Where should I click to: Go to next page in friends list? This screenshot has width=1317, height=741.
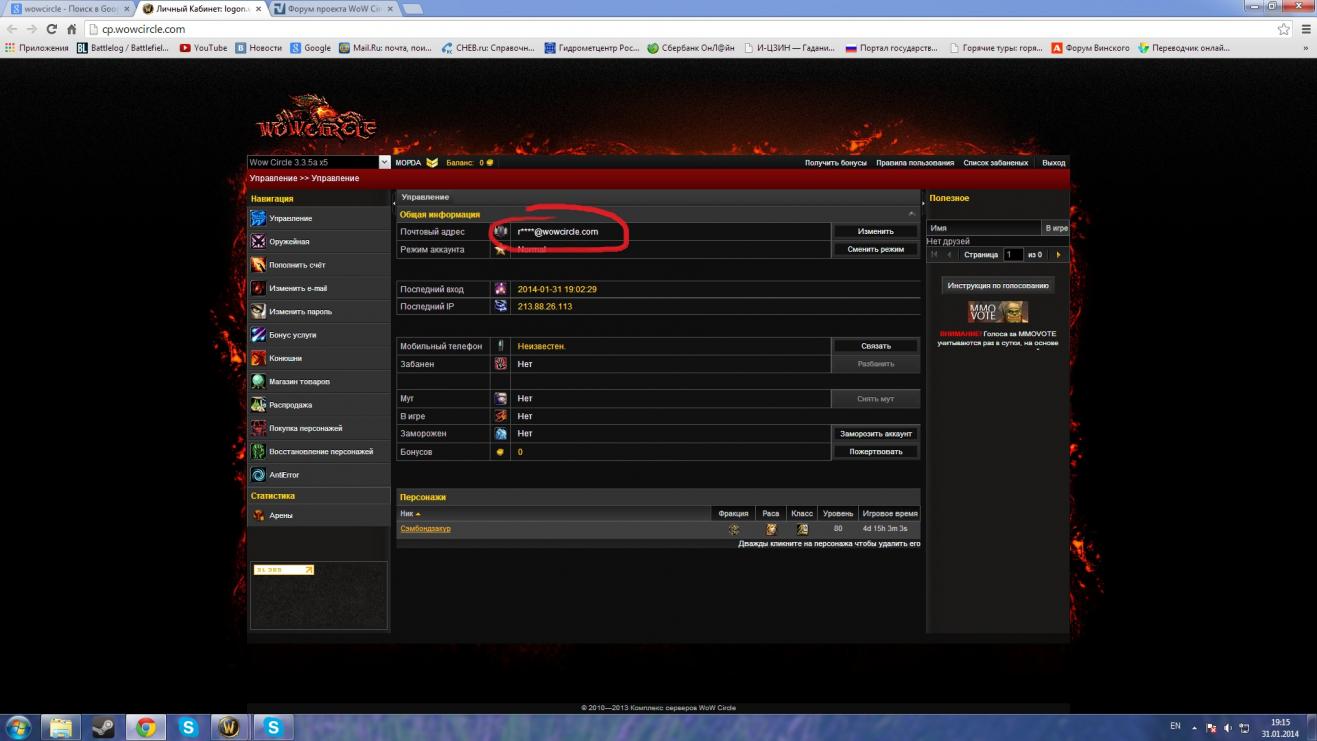tap(1058, 255)
